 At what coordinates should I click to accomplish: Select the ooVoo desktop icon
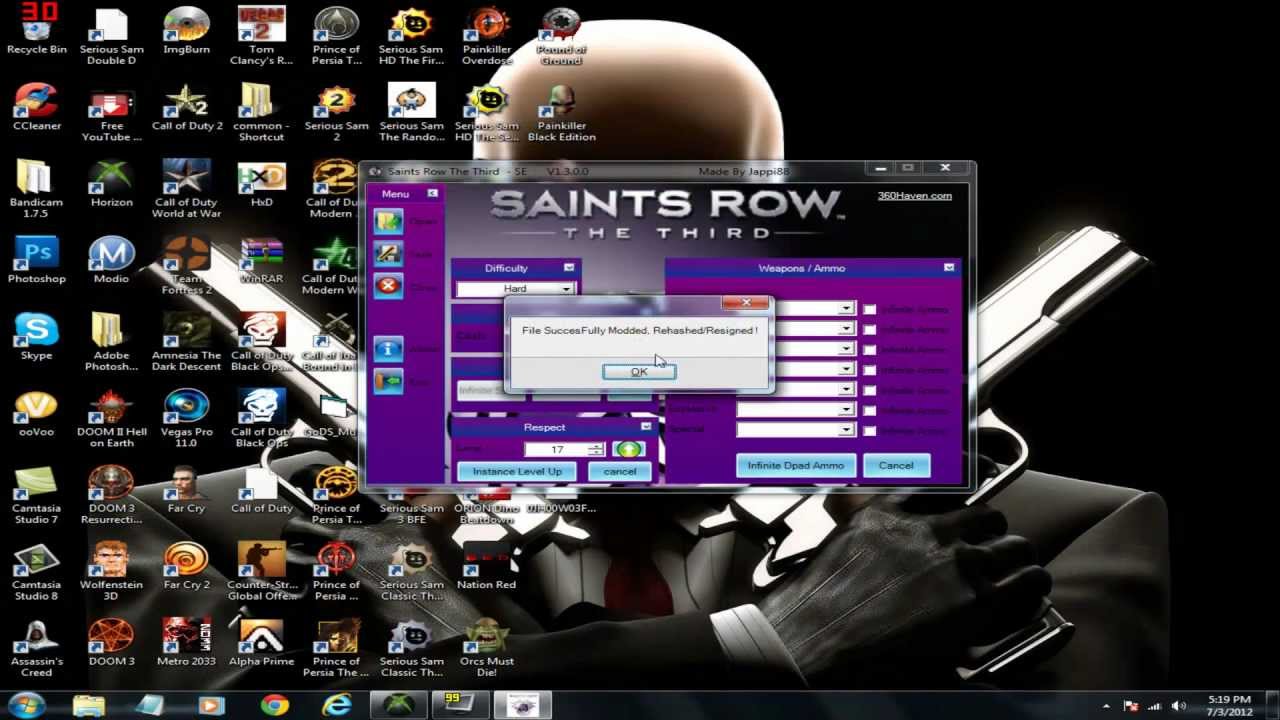pyautogui.click(x=36, y=413)
